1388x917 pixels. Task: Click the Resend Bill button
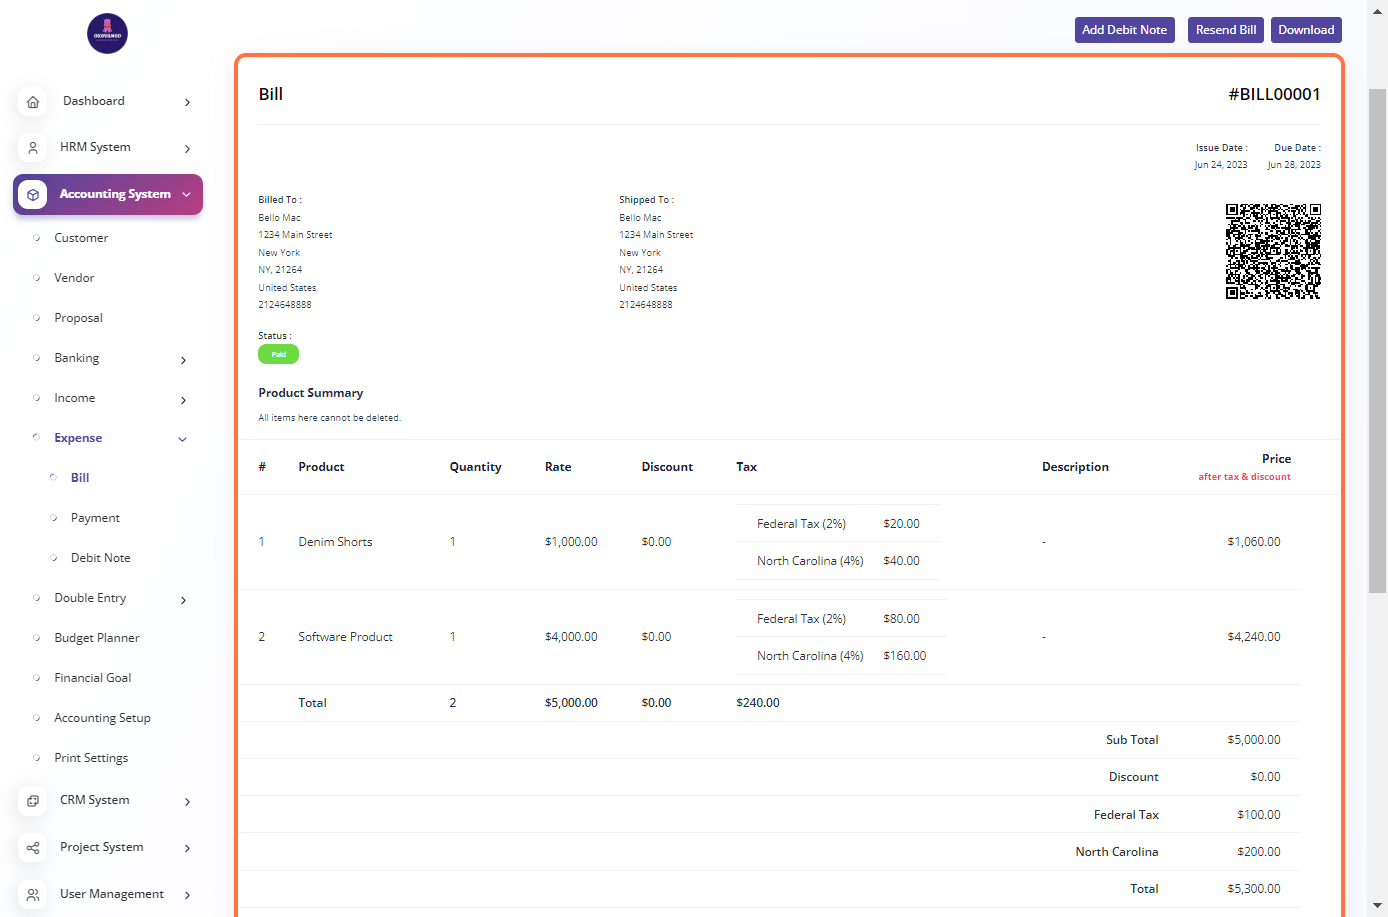pyautogui.click(x=1225, y=30)
